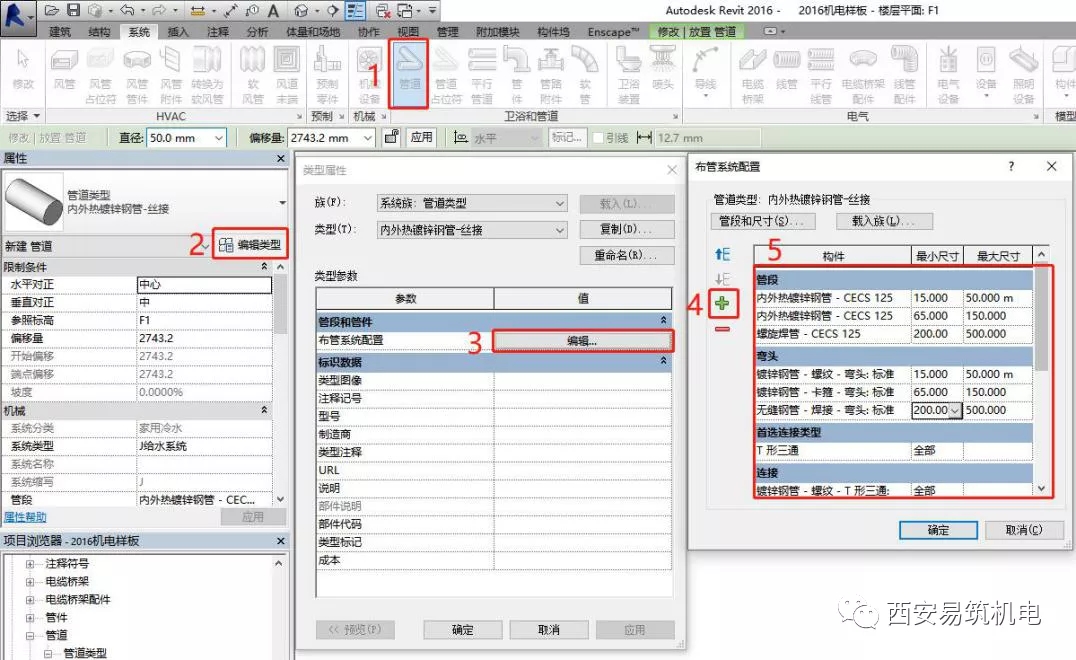Open dropdown in the 200.00 minimum size cell
Image resolution: width=1076 pixels, height=660 pixels.
955,410
